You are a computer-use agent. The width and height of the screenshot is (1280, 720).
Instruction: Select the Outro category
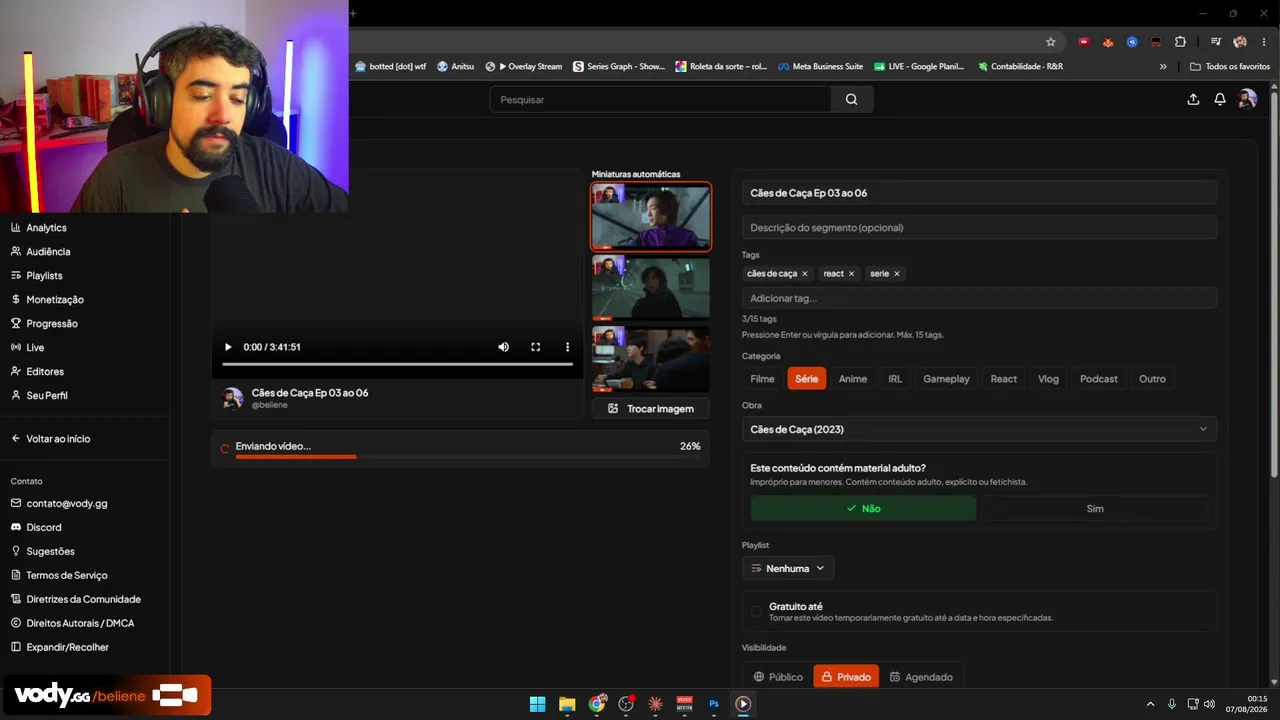[1152, 379]
